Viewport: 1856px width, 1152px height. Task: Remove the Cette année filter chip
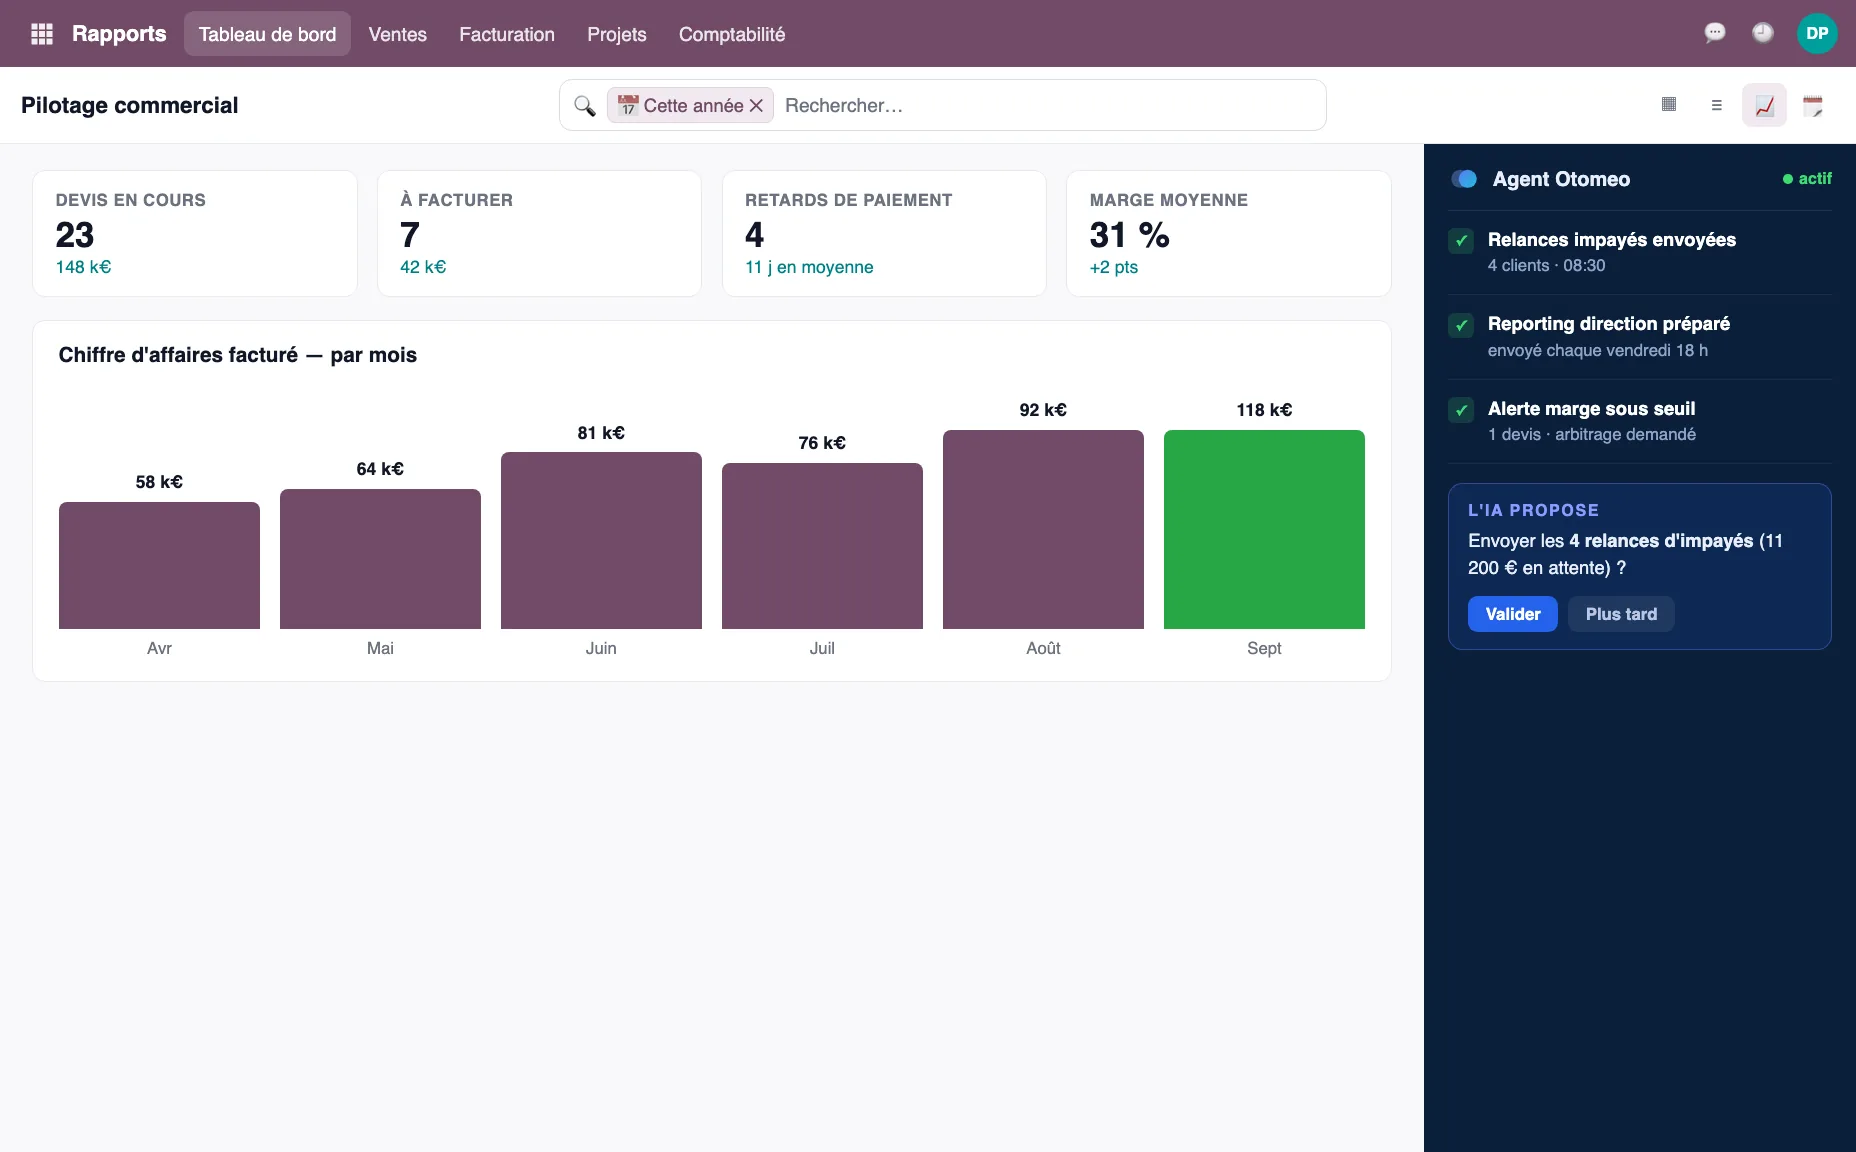tap(757, 105)
